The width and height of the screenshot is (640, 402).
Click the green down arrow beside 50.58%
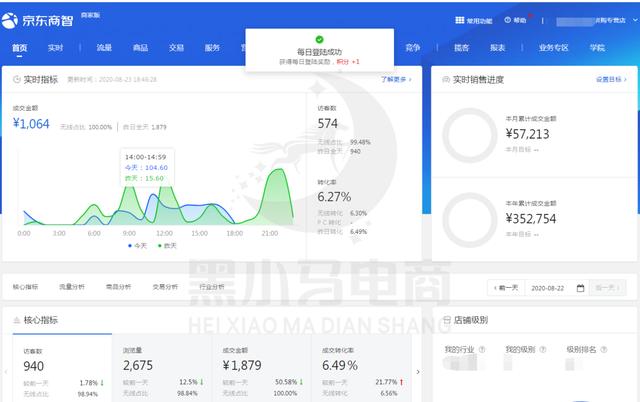pos(301,382)
